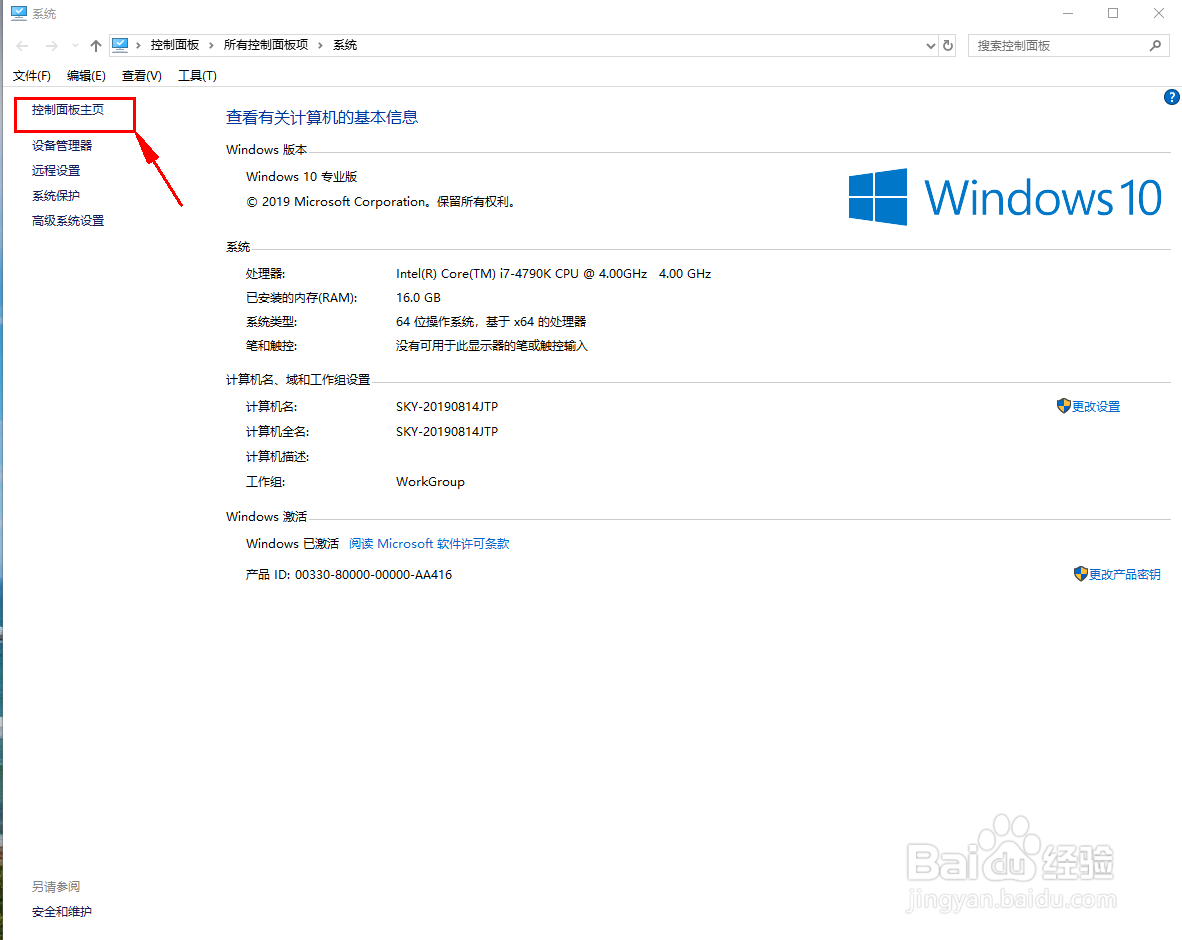Click the 查看有关计算机的基本信息 heading
Image resolution: width=1182 pixels, height=940 pixels.
322,117
